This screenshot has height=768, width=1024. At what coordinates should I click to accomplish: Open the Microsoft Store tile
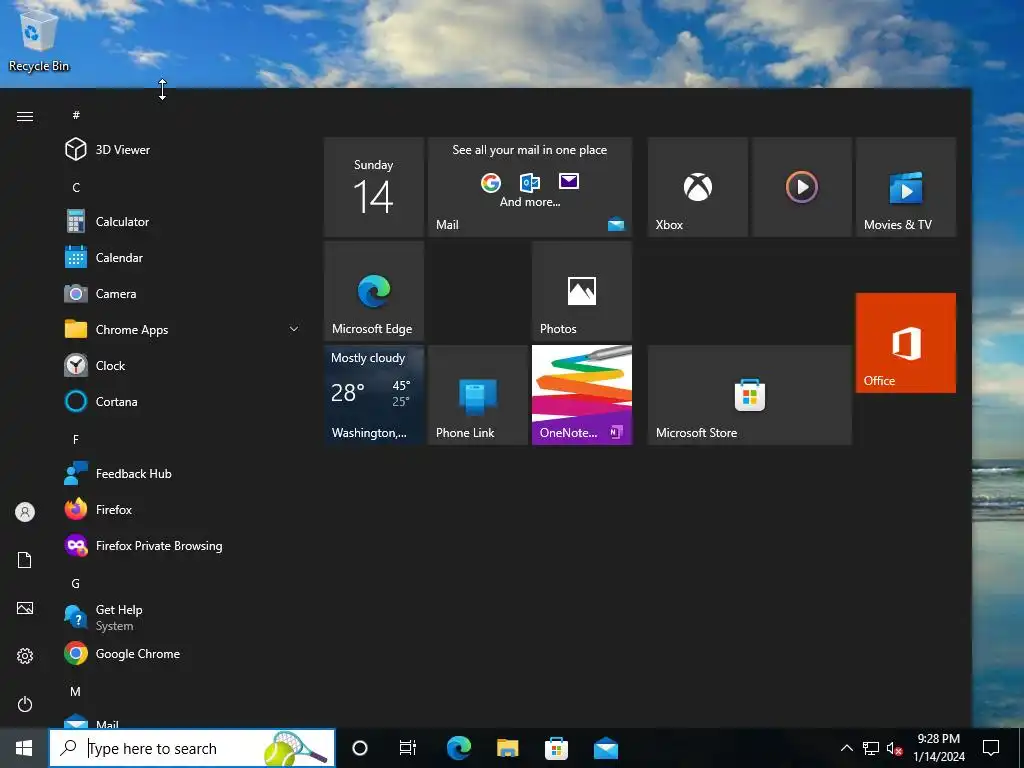pyautogui.click(x=750, y=395)
